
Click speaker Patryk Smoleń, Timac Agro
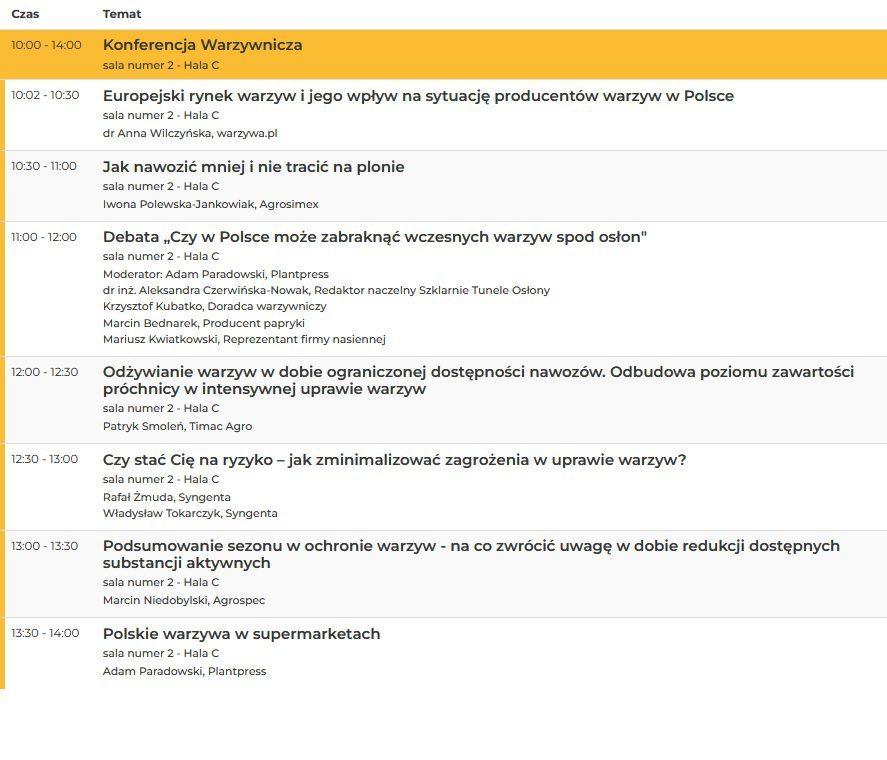click(x=177, y=426)
